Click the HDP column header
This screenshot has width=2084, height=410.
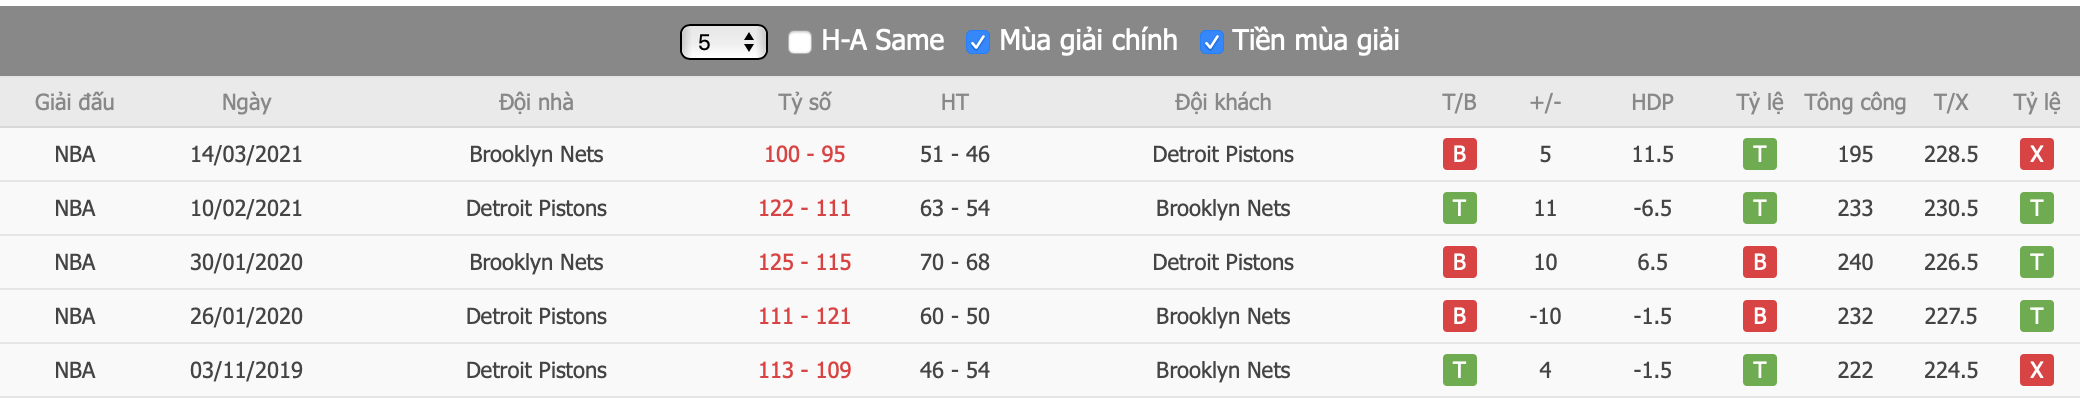pyautogui.click(x=1652, y=102)
